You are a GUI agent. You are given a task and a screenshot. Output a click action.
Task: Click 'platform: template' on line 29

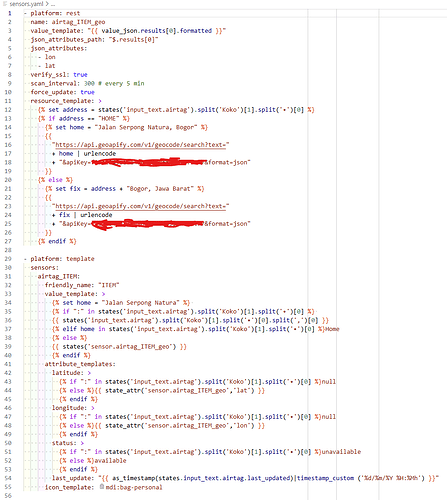point(62,259)
